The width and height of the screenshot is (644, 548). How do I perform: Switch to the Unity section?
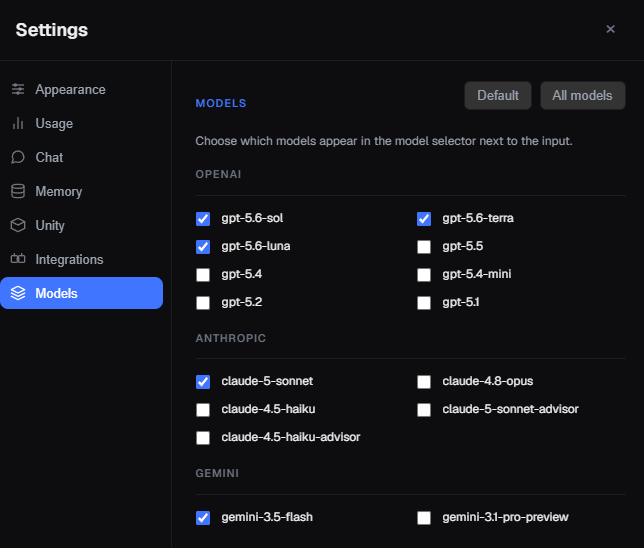point(81,225)
